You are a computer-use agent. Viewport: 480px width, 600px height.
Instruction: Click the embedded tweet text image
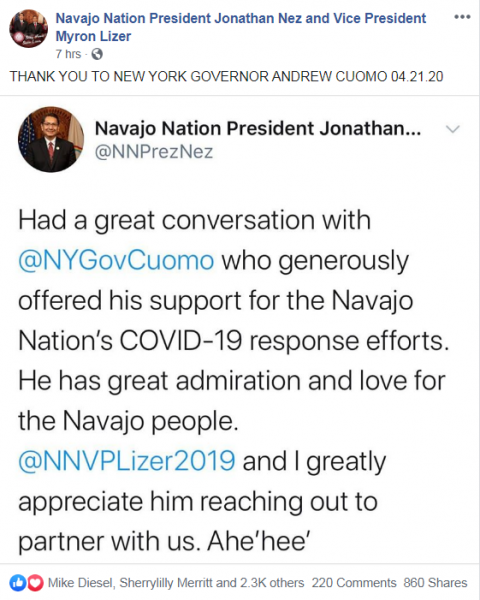coord(240,329)
